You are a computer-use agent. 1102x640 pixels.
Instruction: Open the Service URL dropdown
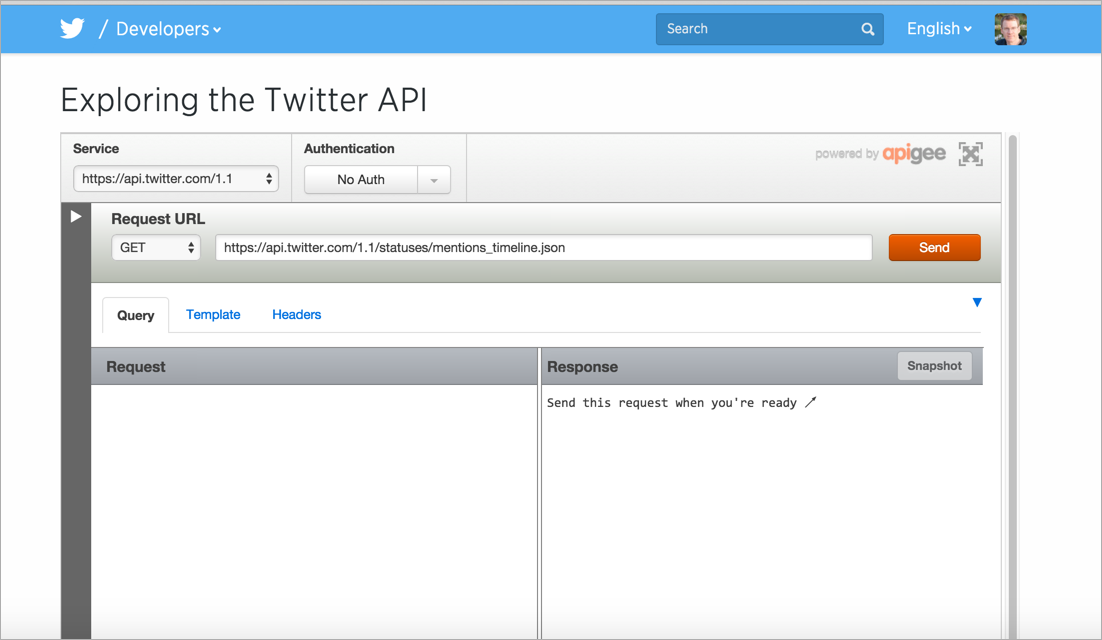click(x=176, y=178)
